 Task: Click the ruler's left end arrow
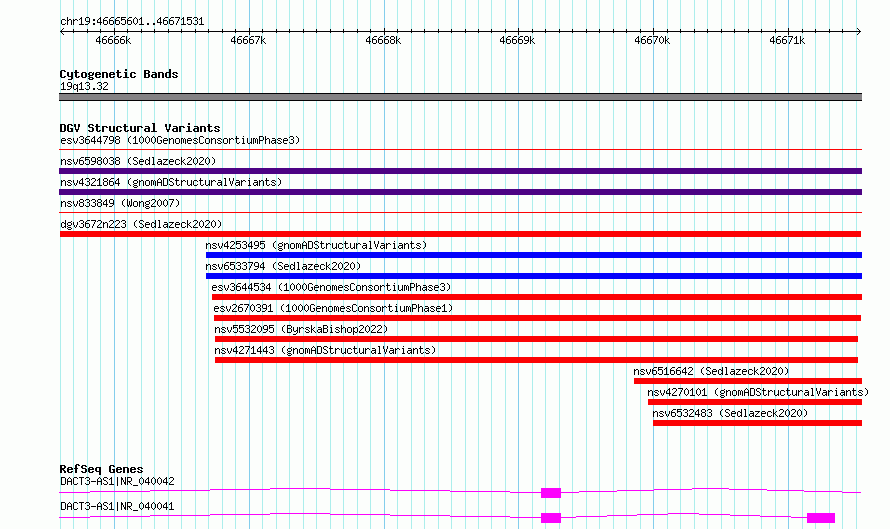click(x=62, y=32)
